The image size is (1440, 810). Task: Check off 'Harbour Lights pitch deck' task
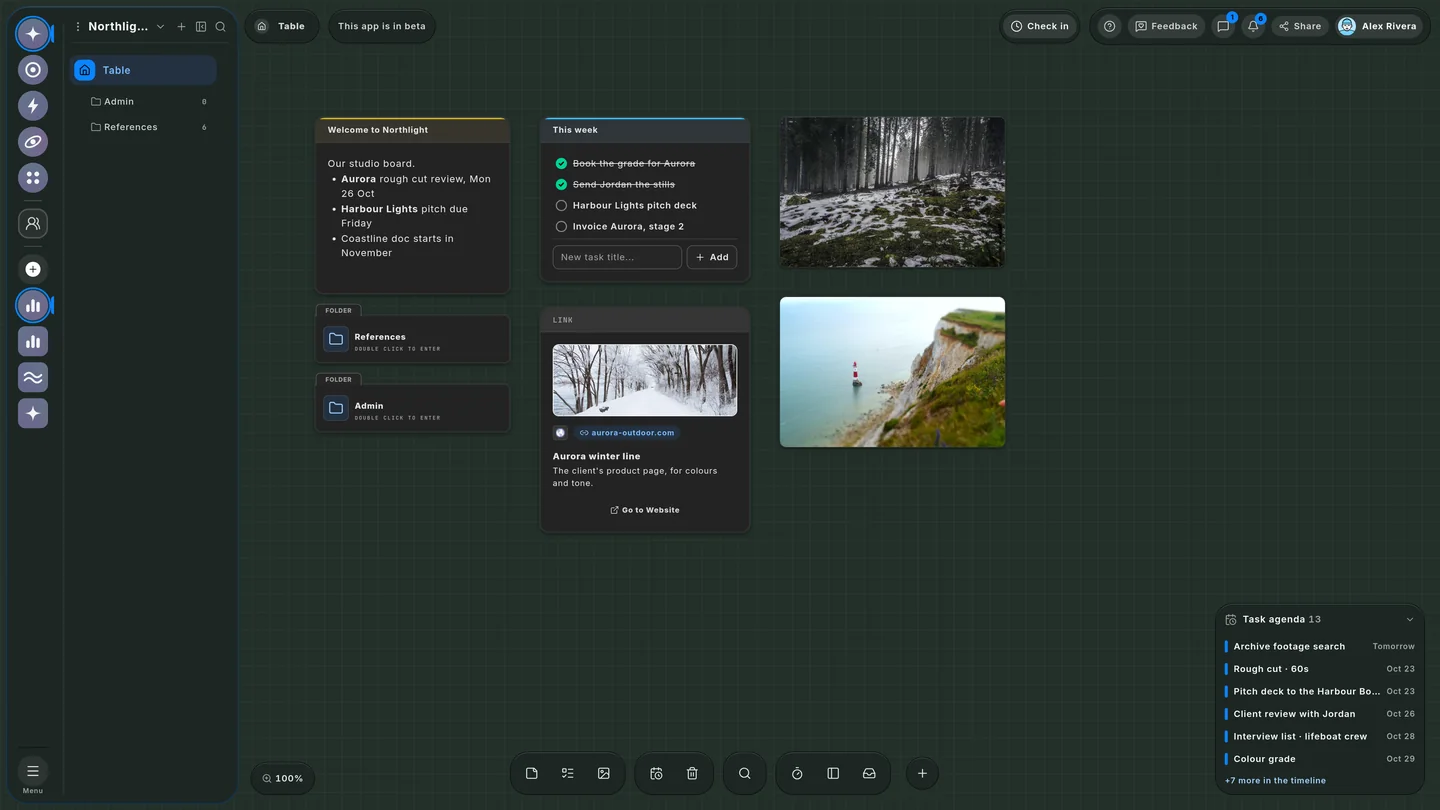pyautogui.click(x=561, y=205)
